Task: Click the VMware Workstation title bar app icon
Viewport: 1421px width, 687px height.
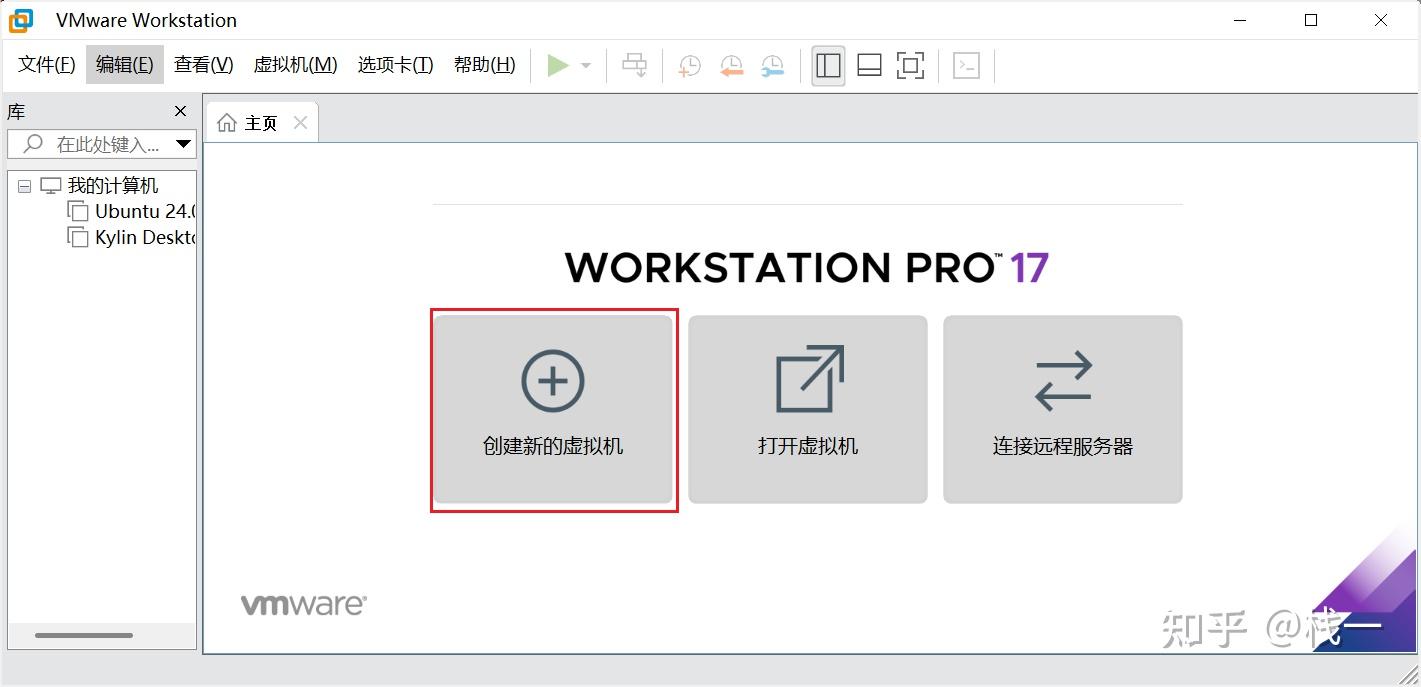Action: pos(20,20)
